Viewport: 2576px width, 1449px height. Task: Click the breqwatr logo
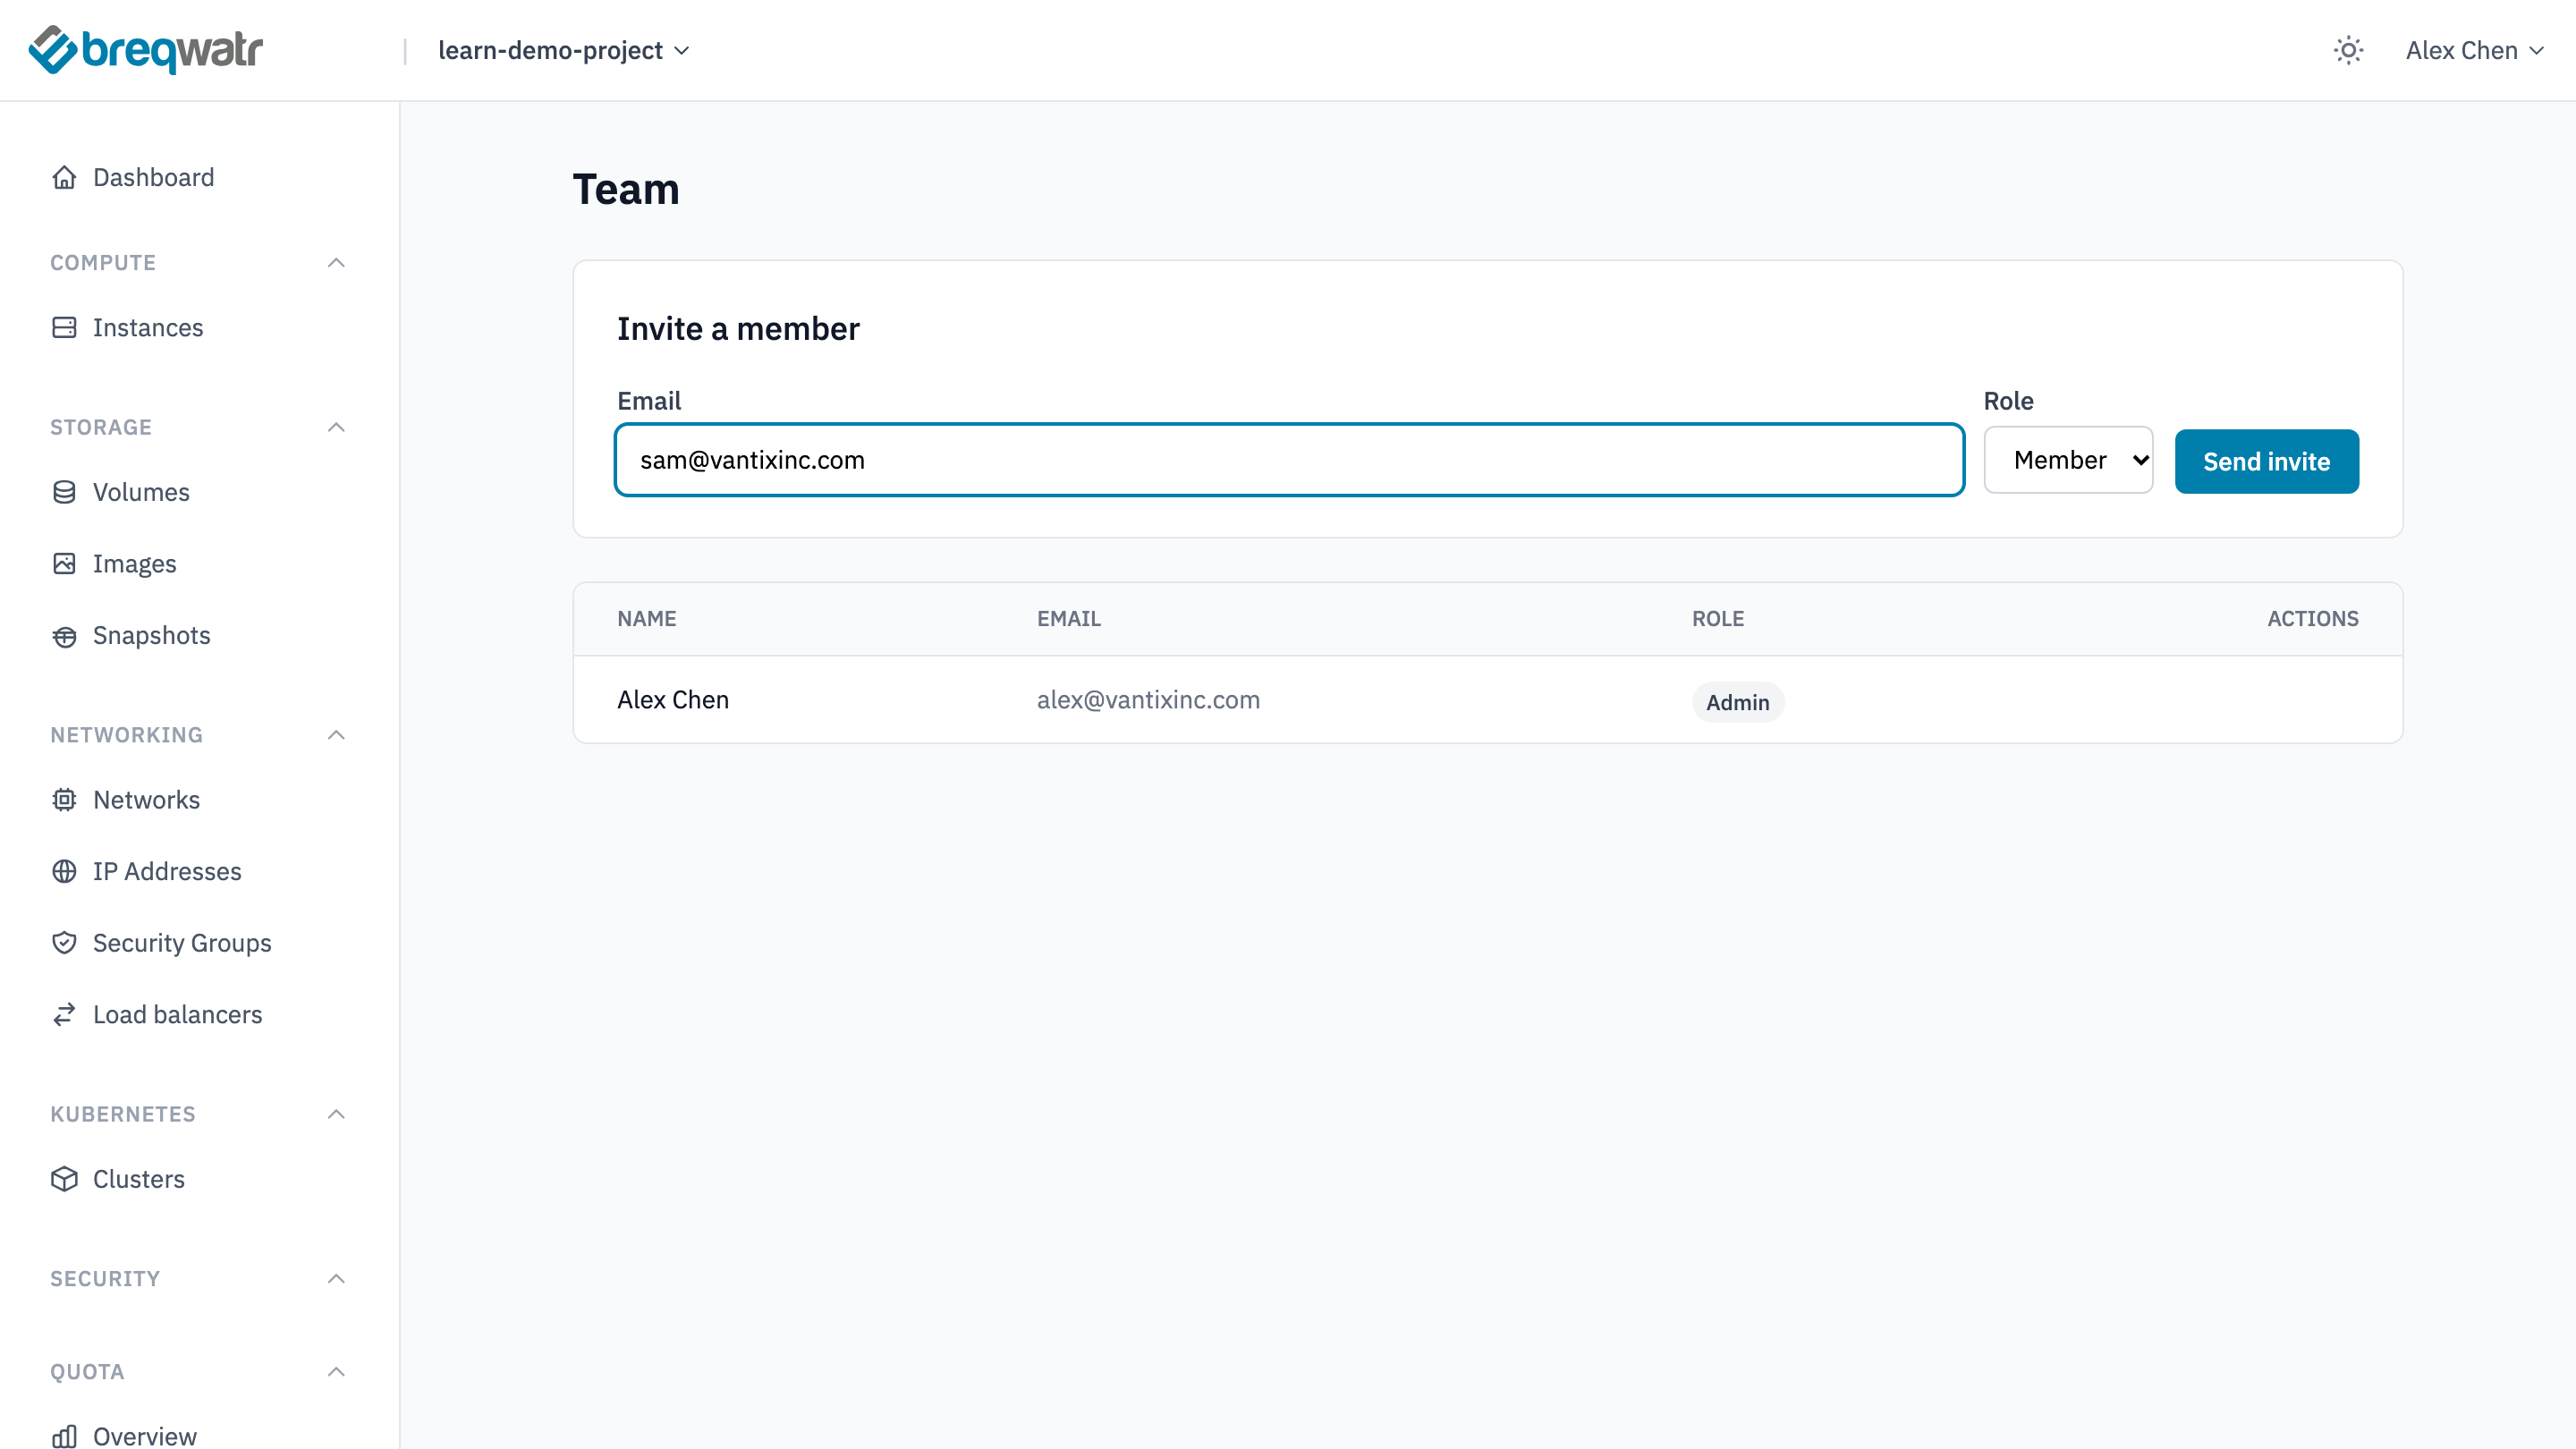pos(146,50)
